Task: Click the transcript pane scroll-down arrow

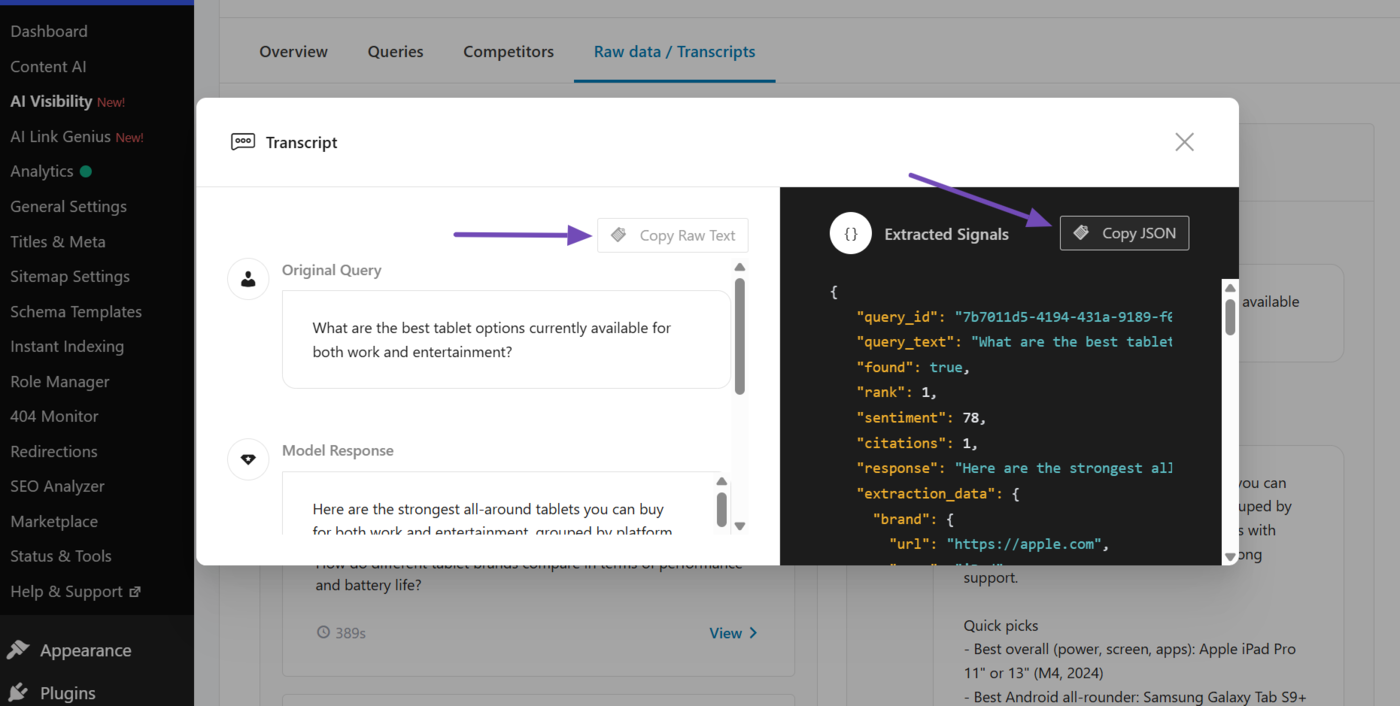Action: coord(739,525)
